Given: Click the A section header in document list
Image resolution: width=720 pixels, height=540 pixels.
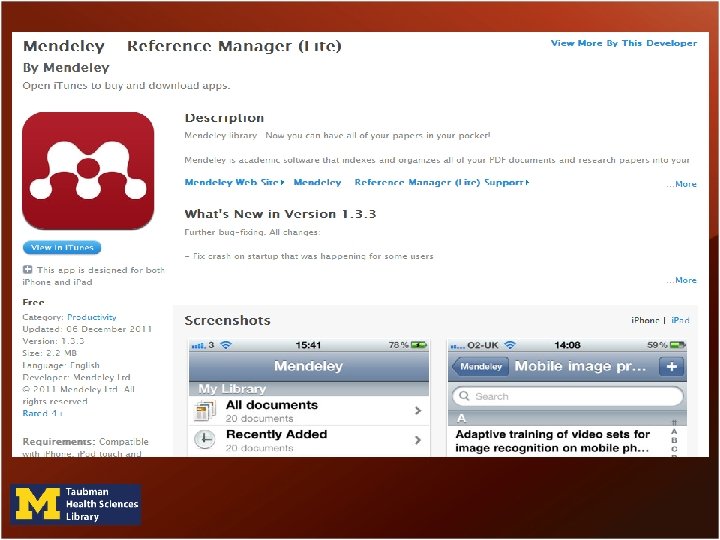Looking at the screenshot, I should pos(558,418).
